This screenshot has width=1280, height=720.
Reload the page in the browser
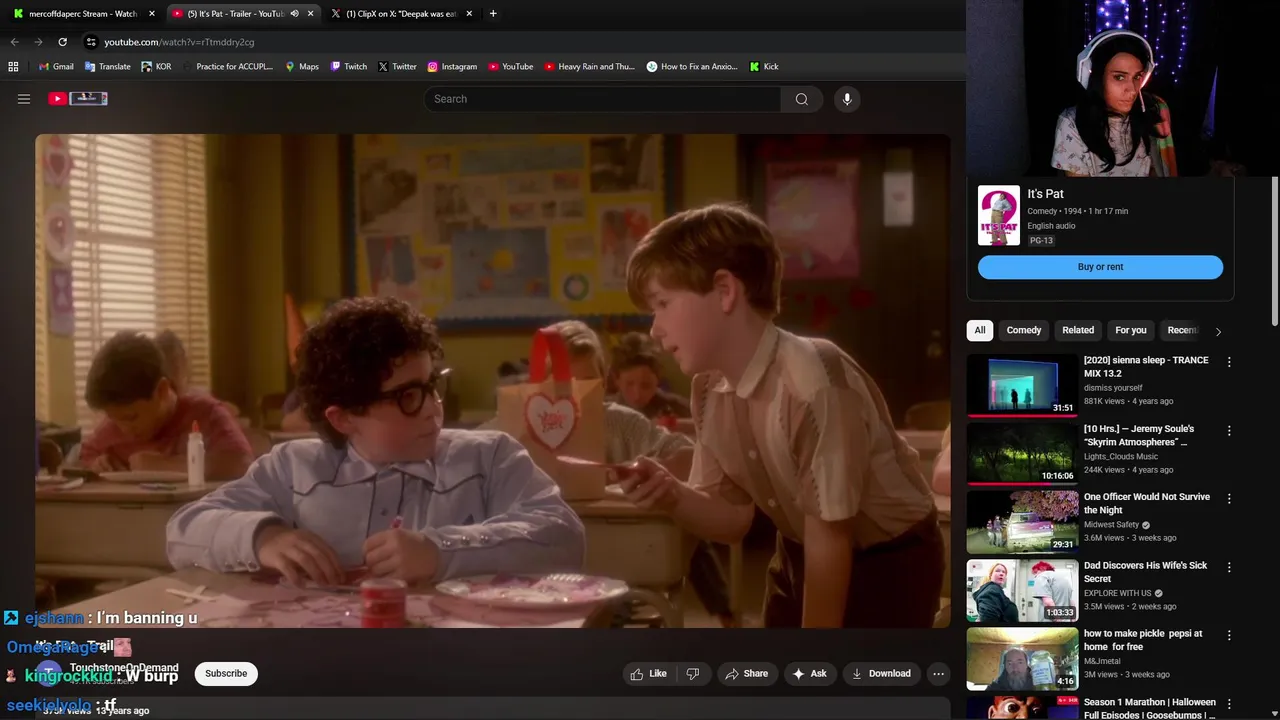tap(62, 42)
